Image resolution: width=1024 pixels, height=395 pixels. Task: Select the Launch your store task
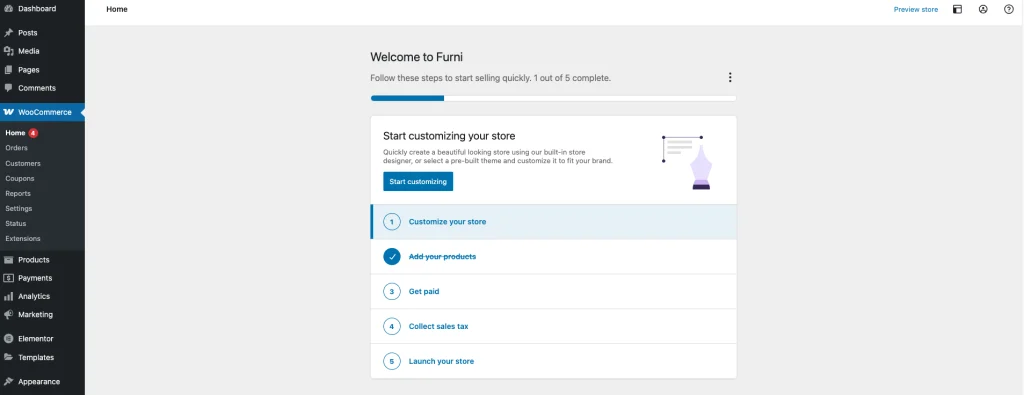point(554,361)
